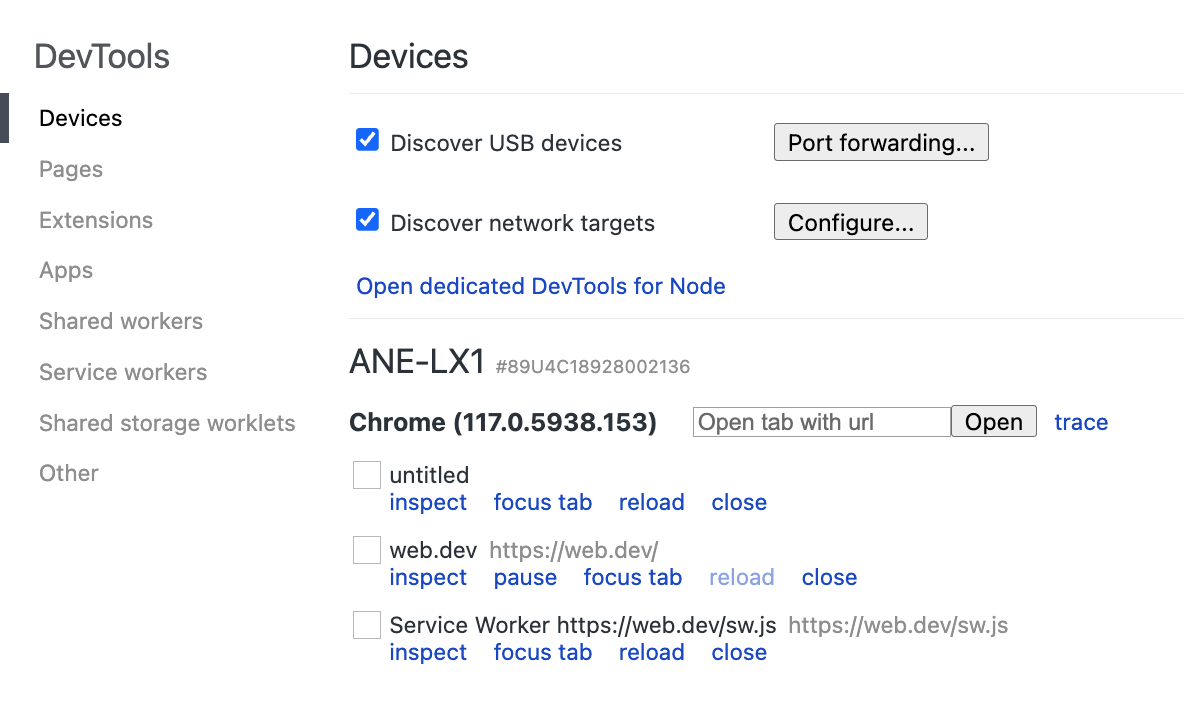Click pause for web.dev tab
The height and width of the screenshot is (713, 1184).
click(x=526, y=577)
